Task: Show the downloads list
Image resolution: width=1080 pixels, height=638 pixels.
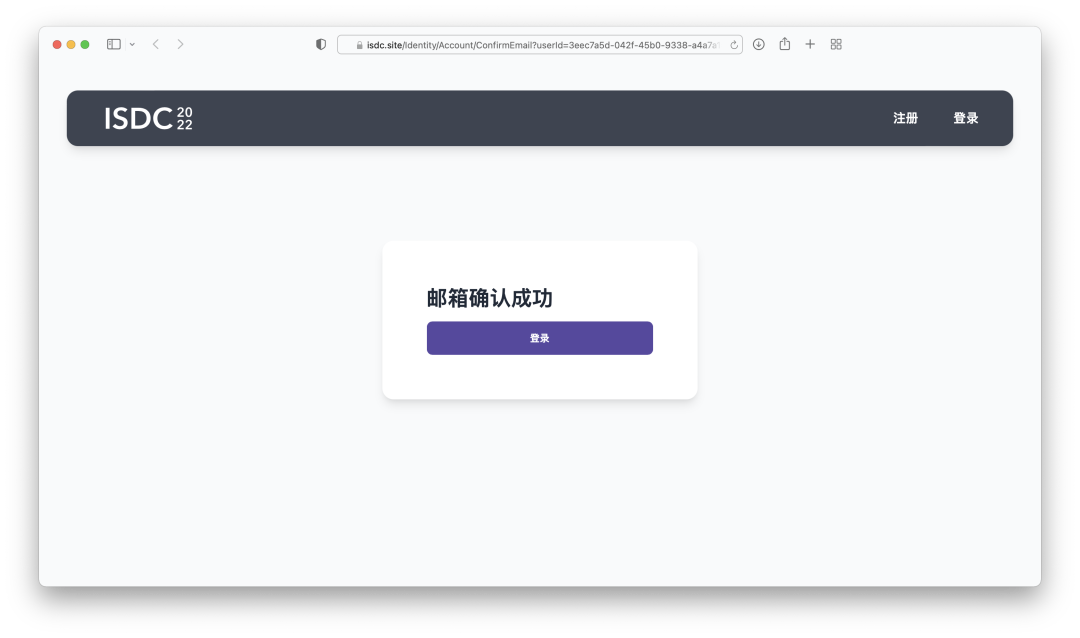Action: click(759, 44)
